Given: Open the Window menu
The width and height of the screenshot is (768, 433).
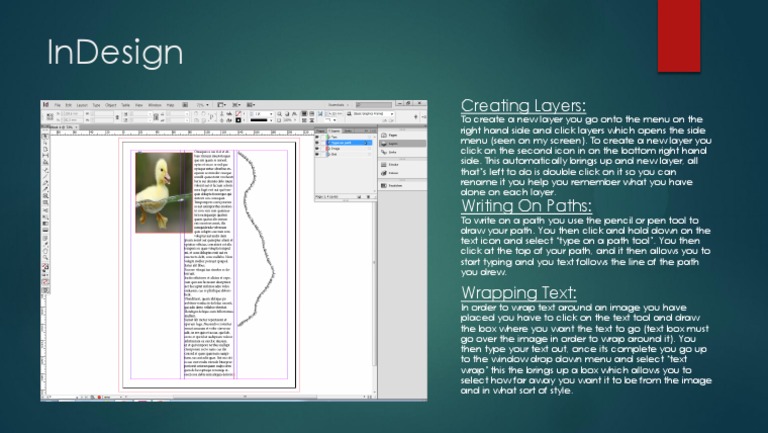Looking at the screenshot, I should (x=154, y=104).
